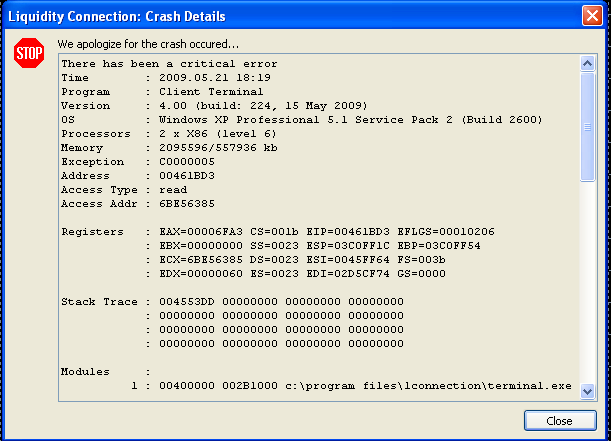Click the EBP=03C0FF54 register value
Viewport: 611px width, 441px height.
point(439,246)
